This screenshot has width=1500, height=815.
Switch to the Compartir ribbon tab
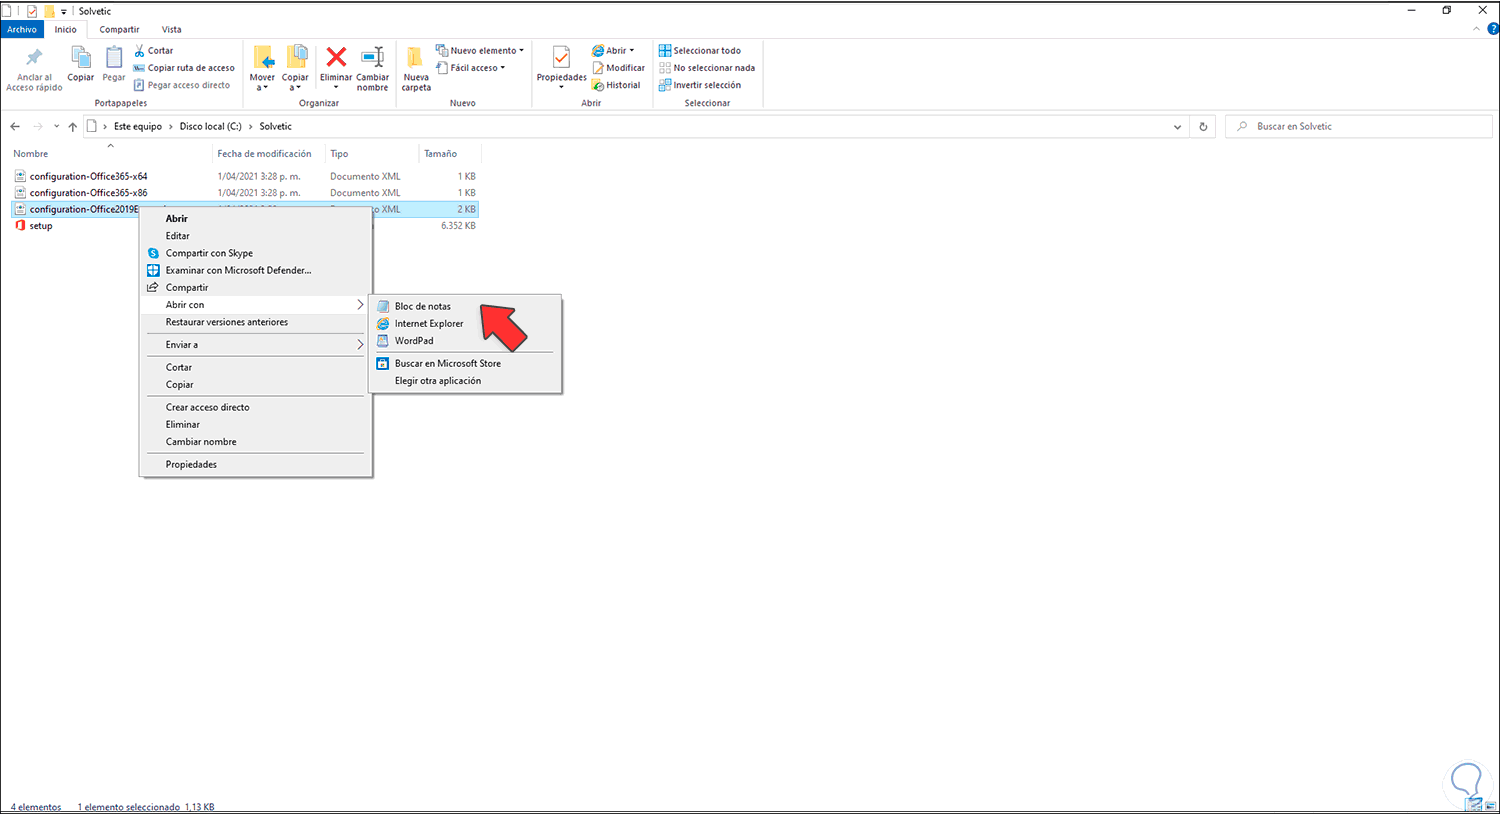coord(119,30)
